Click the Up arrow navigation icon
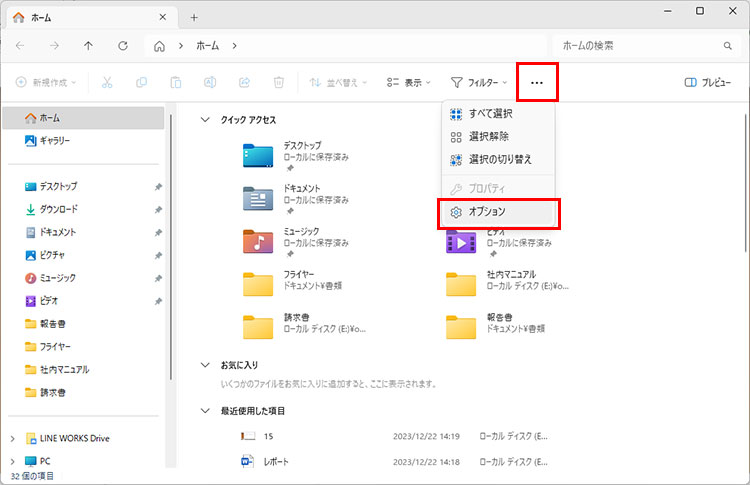This screenshot has height=485, width=750. click(x=89, y=46)
